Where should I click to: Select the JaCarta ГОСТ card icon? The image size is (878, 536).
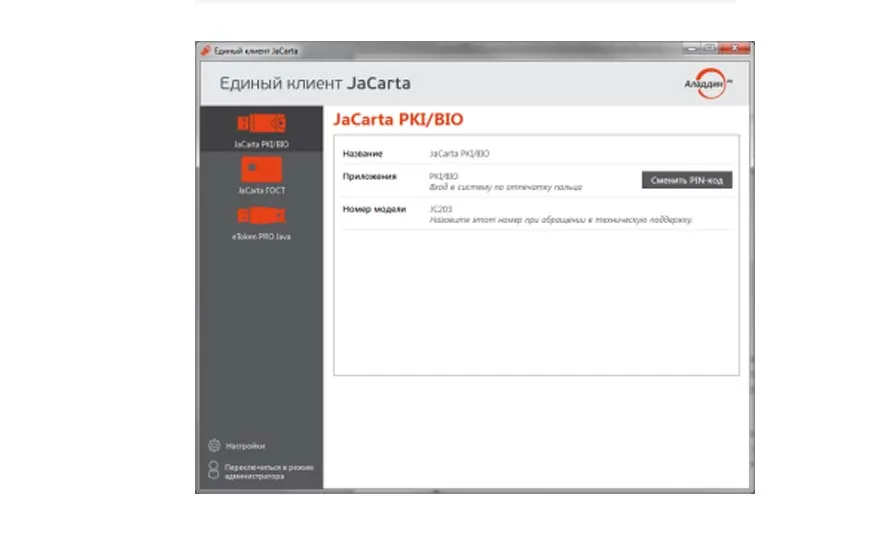coord(261,169)
